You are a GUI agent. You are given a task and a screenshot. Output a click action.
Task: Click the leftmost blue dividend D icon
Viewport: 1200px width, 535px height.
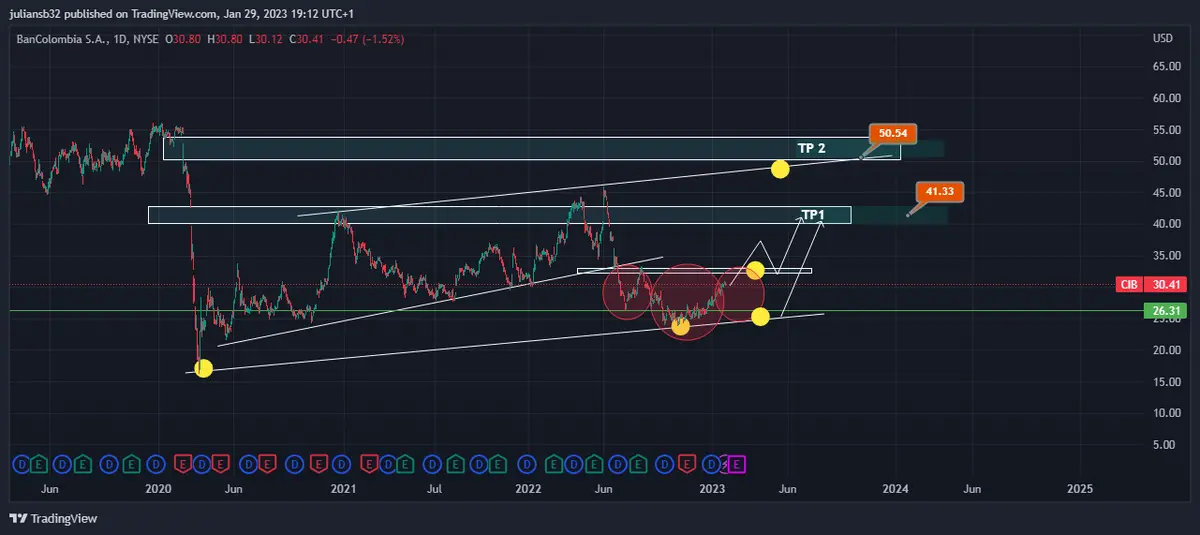click(20, 464)
